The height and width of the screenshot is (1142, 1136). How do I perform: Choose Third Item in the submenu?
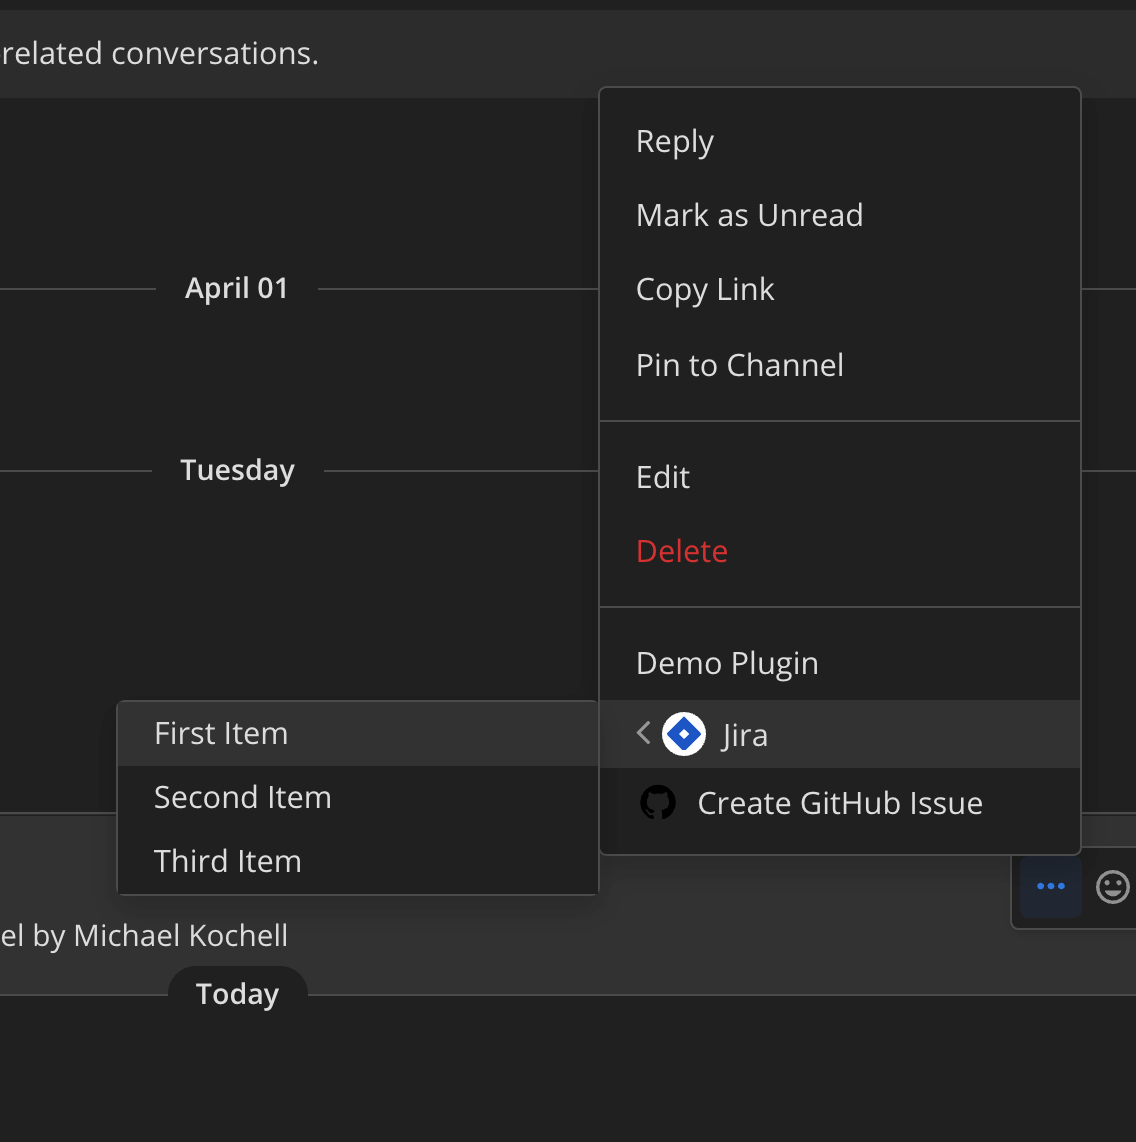[228, 861]
